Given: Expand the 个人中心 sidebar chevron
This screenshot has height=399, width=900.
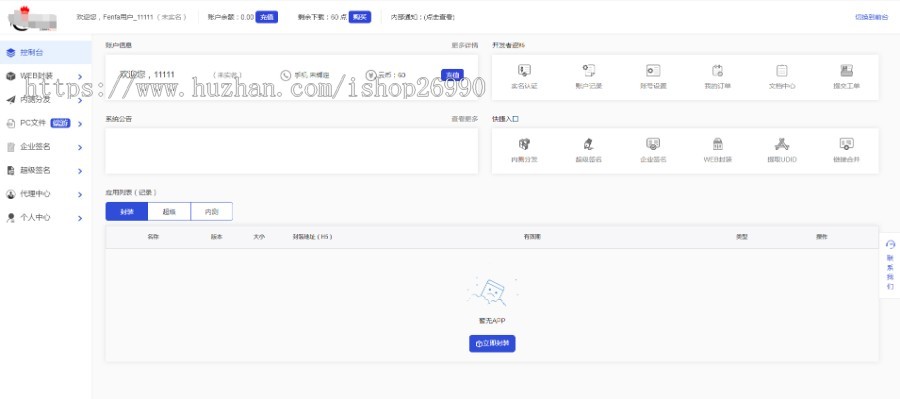Looking at the screenshot, I should pos(80,218).
